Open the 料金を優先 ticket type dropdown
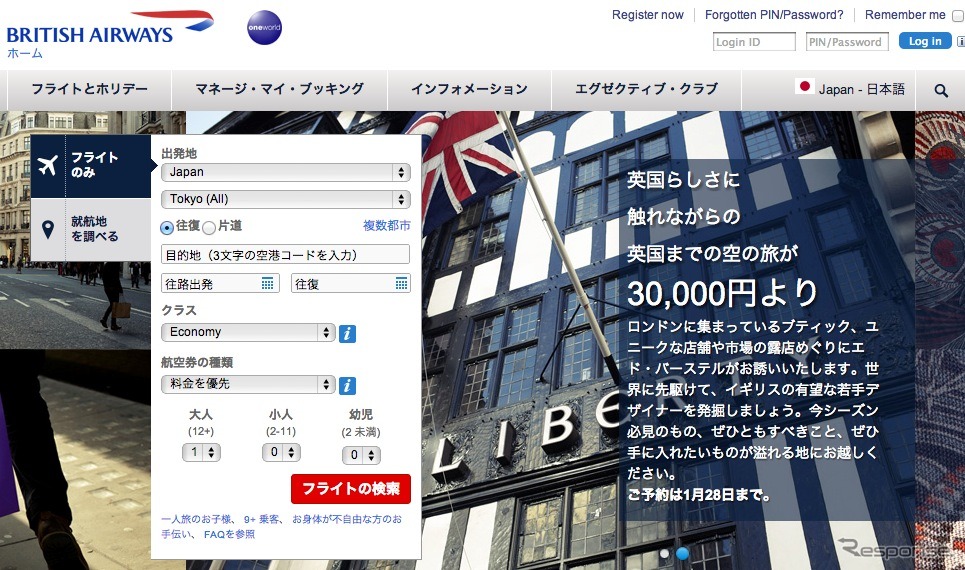 click(x=248, y=384)
